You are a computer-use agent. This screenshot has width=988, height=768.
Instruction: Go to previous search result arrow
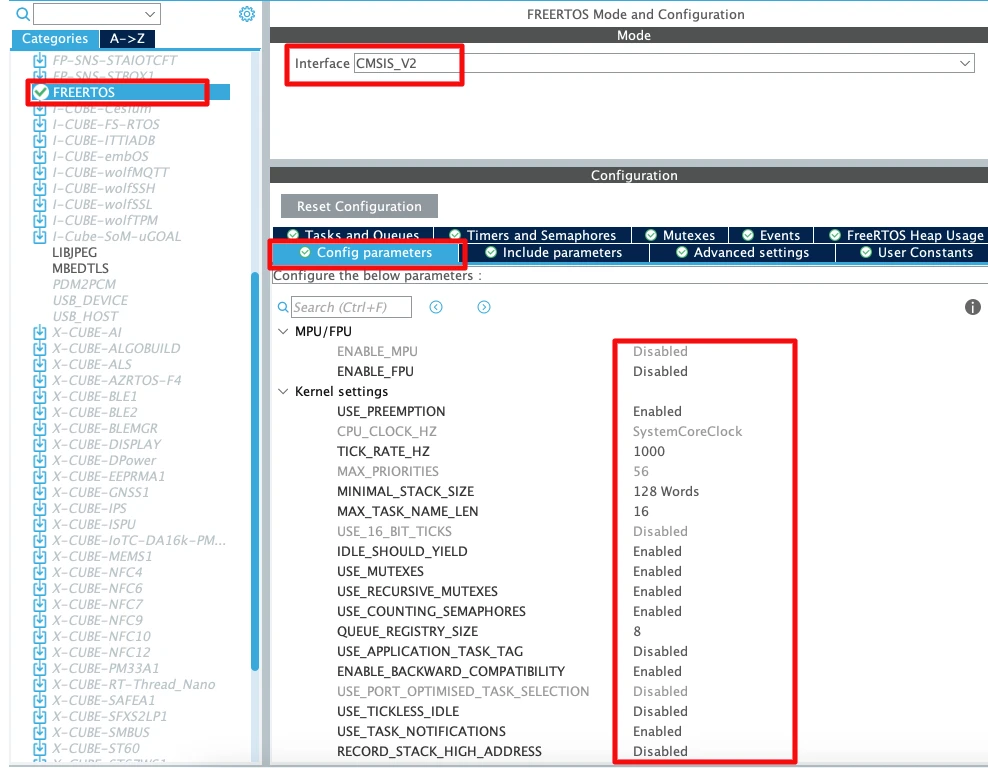coord(436,307)
